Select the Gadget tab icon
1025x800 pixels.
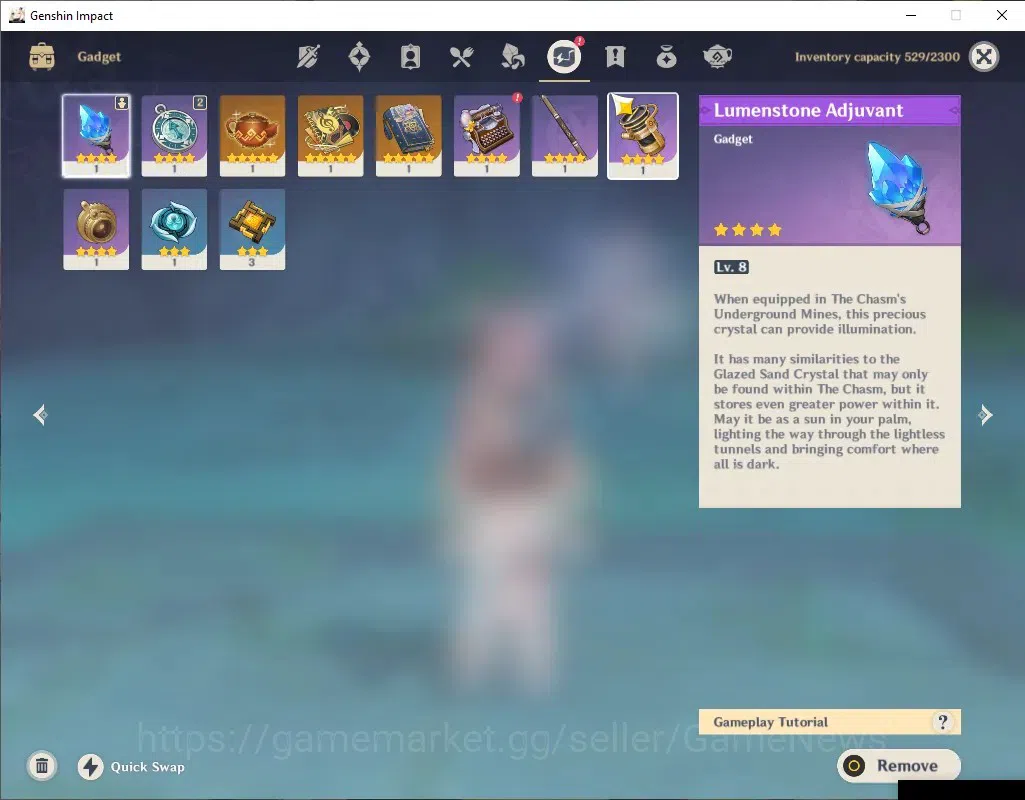(564, 56)
